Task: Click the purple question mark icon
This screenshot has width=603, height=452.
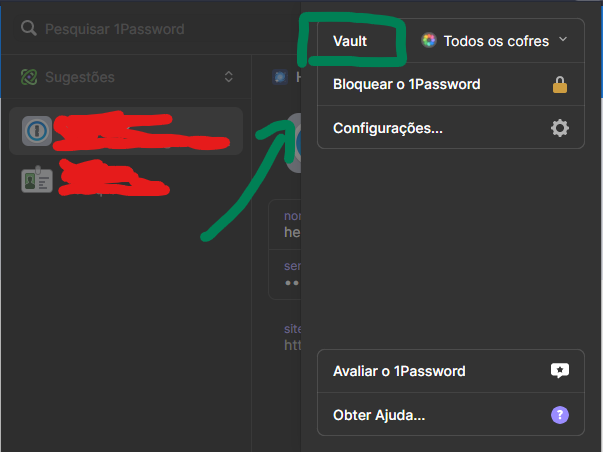Action: [560, 415]
